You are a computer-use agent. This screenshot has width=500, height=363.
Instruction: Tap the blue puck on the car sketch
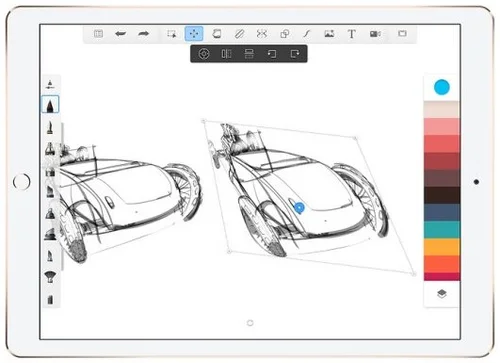click(299, 208)
